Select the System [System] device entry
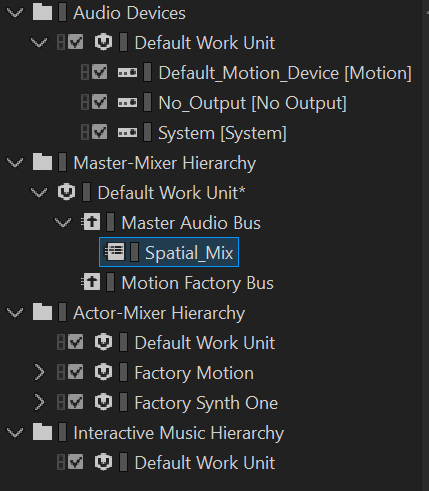The width and height of the screenshot is (429, 491). coord(222,133)
